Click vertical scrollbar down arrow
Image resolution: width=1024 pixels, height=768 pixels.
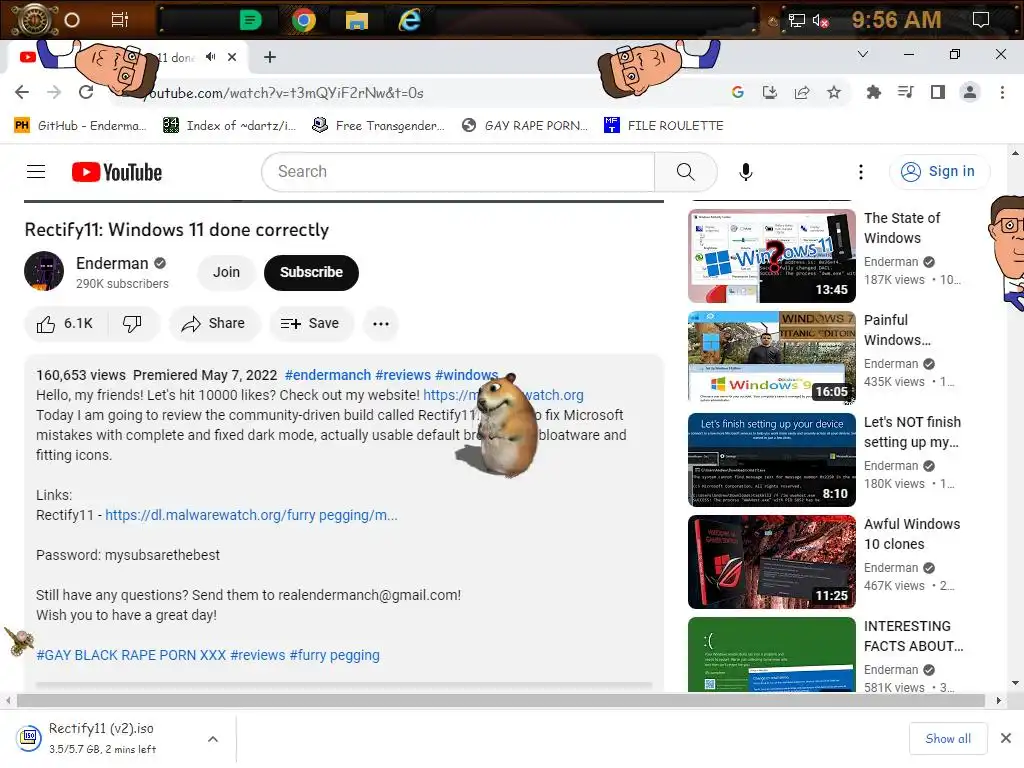tap(1014, 684)
